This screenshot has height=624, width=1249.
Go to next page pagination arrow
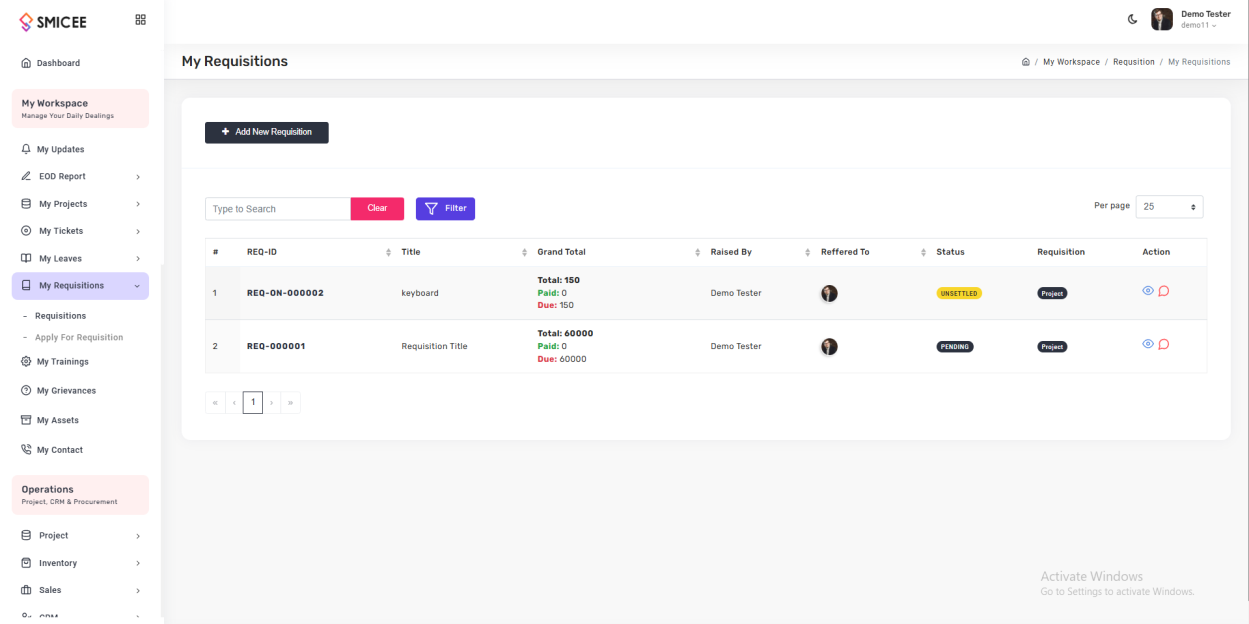tap(273, 402)
